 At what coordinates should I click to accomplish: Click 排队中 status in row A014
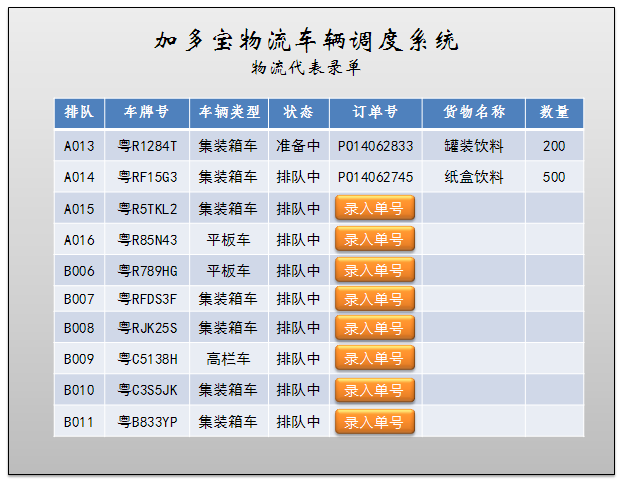coord(299,177)
